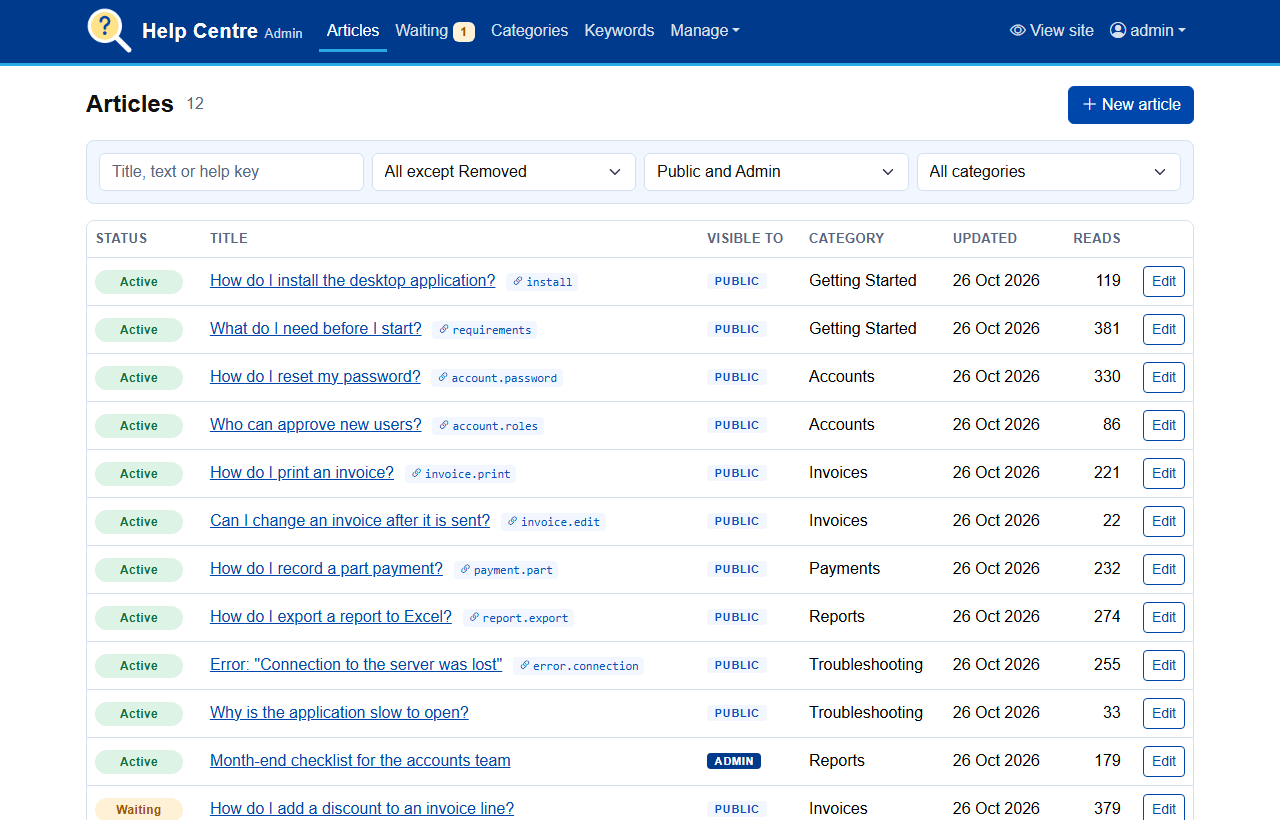This screenshot has width=1280, height=820.
Task: Edit the 'record a part payment' article
Action: pos(1164,570)
